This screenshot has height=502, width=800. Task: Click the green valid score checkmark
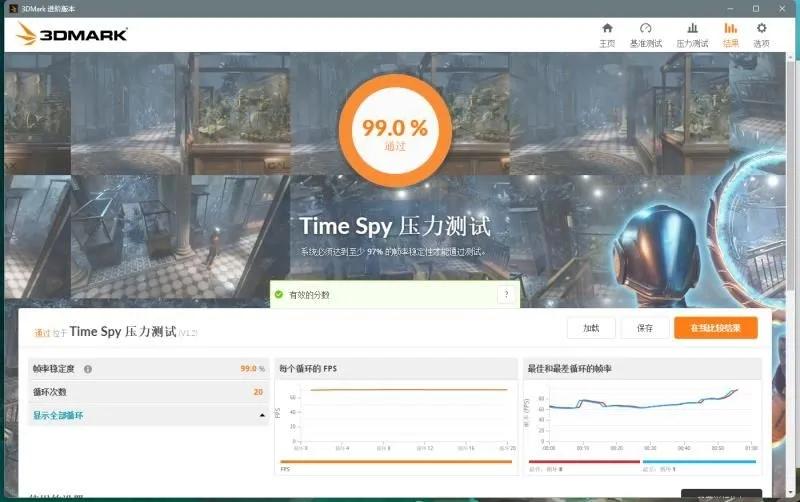(x=279, y=294)
